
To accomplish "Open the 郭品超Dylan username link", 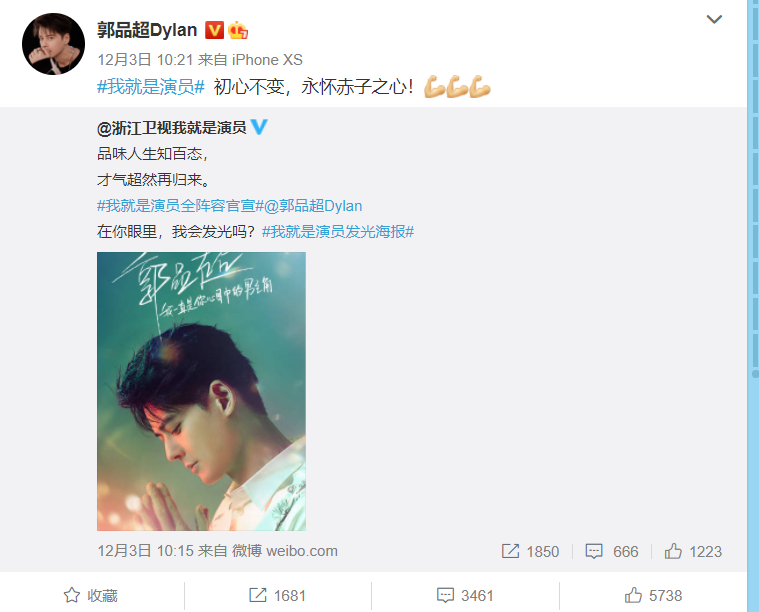I will [x=147, y=30].
